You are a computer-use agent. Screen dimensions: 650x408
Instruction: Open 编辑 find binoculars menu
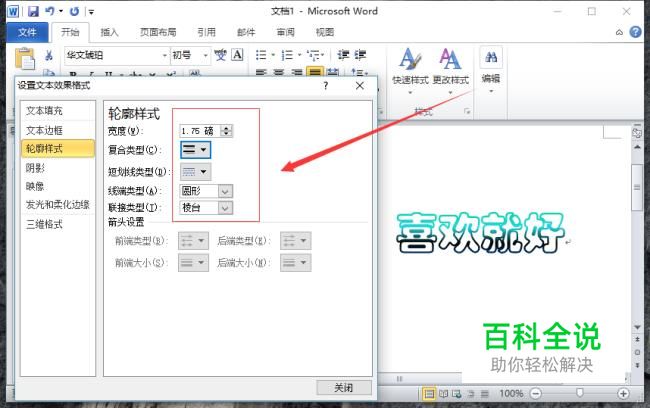(x=491, y=70)
